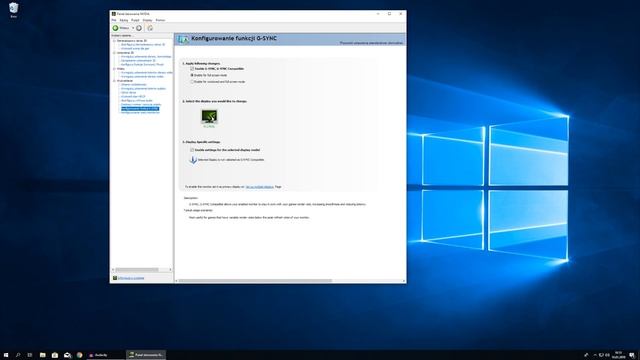Click the left pane horizontal scrollbar
The width and height of the screenshot is (640, 360).
(x=137, y=270)
